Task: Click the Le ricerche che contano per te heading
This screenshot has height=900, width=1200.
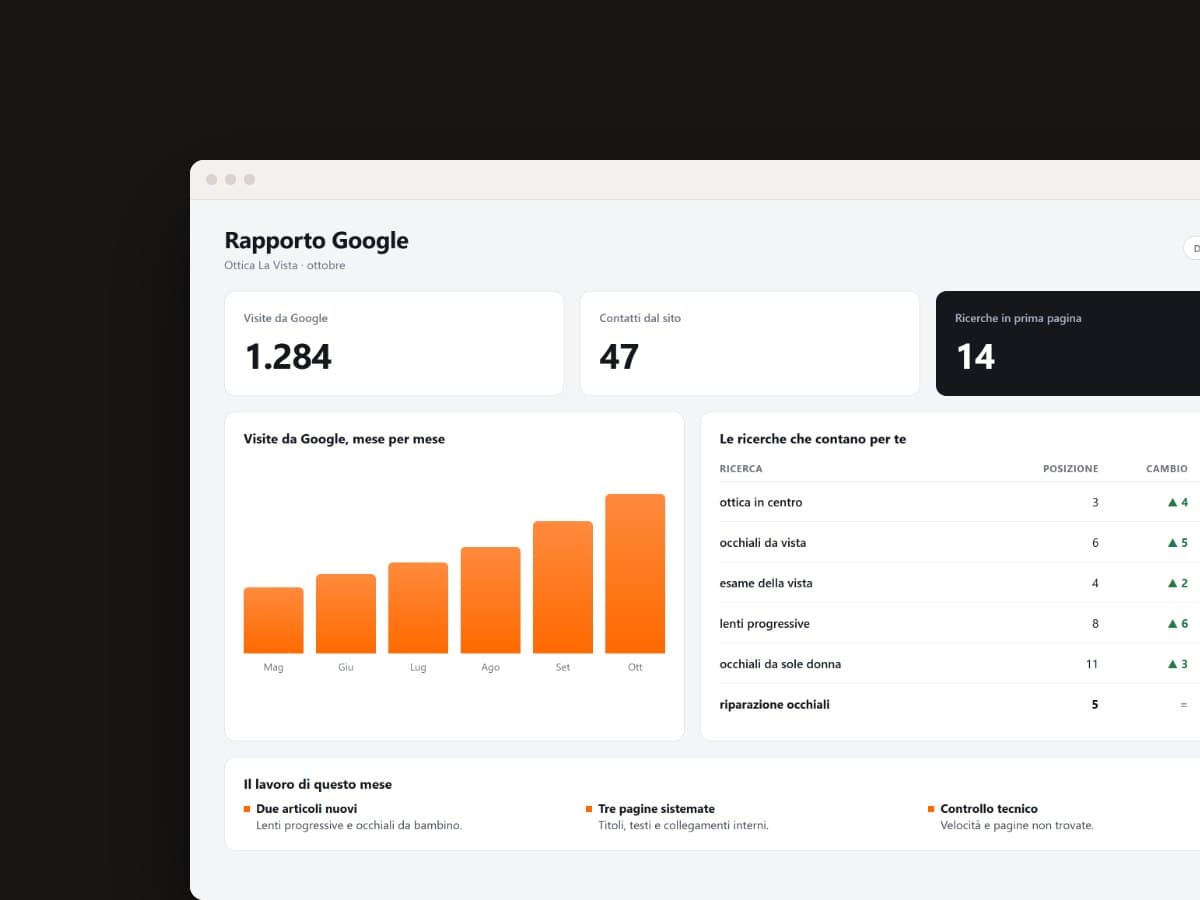Action: (x=813, y=439)
